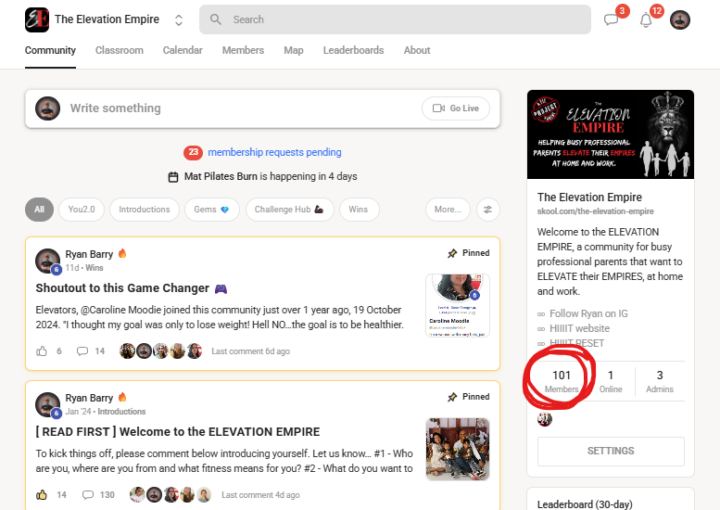
Task: Open profile avatar menu in top bar
Action: pyautogui.click(x=680, y=20)
